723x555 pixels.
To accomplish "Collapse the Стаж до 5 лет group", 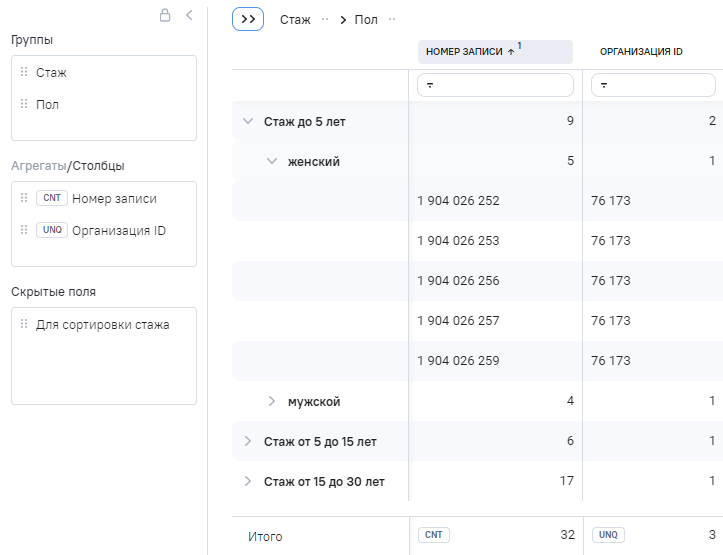I will tap(248, 121).
